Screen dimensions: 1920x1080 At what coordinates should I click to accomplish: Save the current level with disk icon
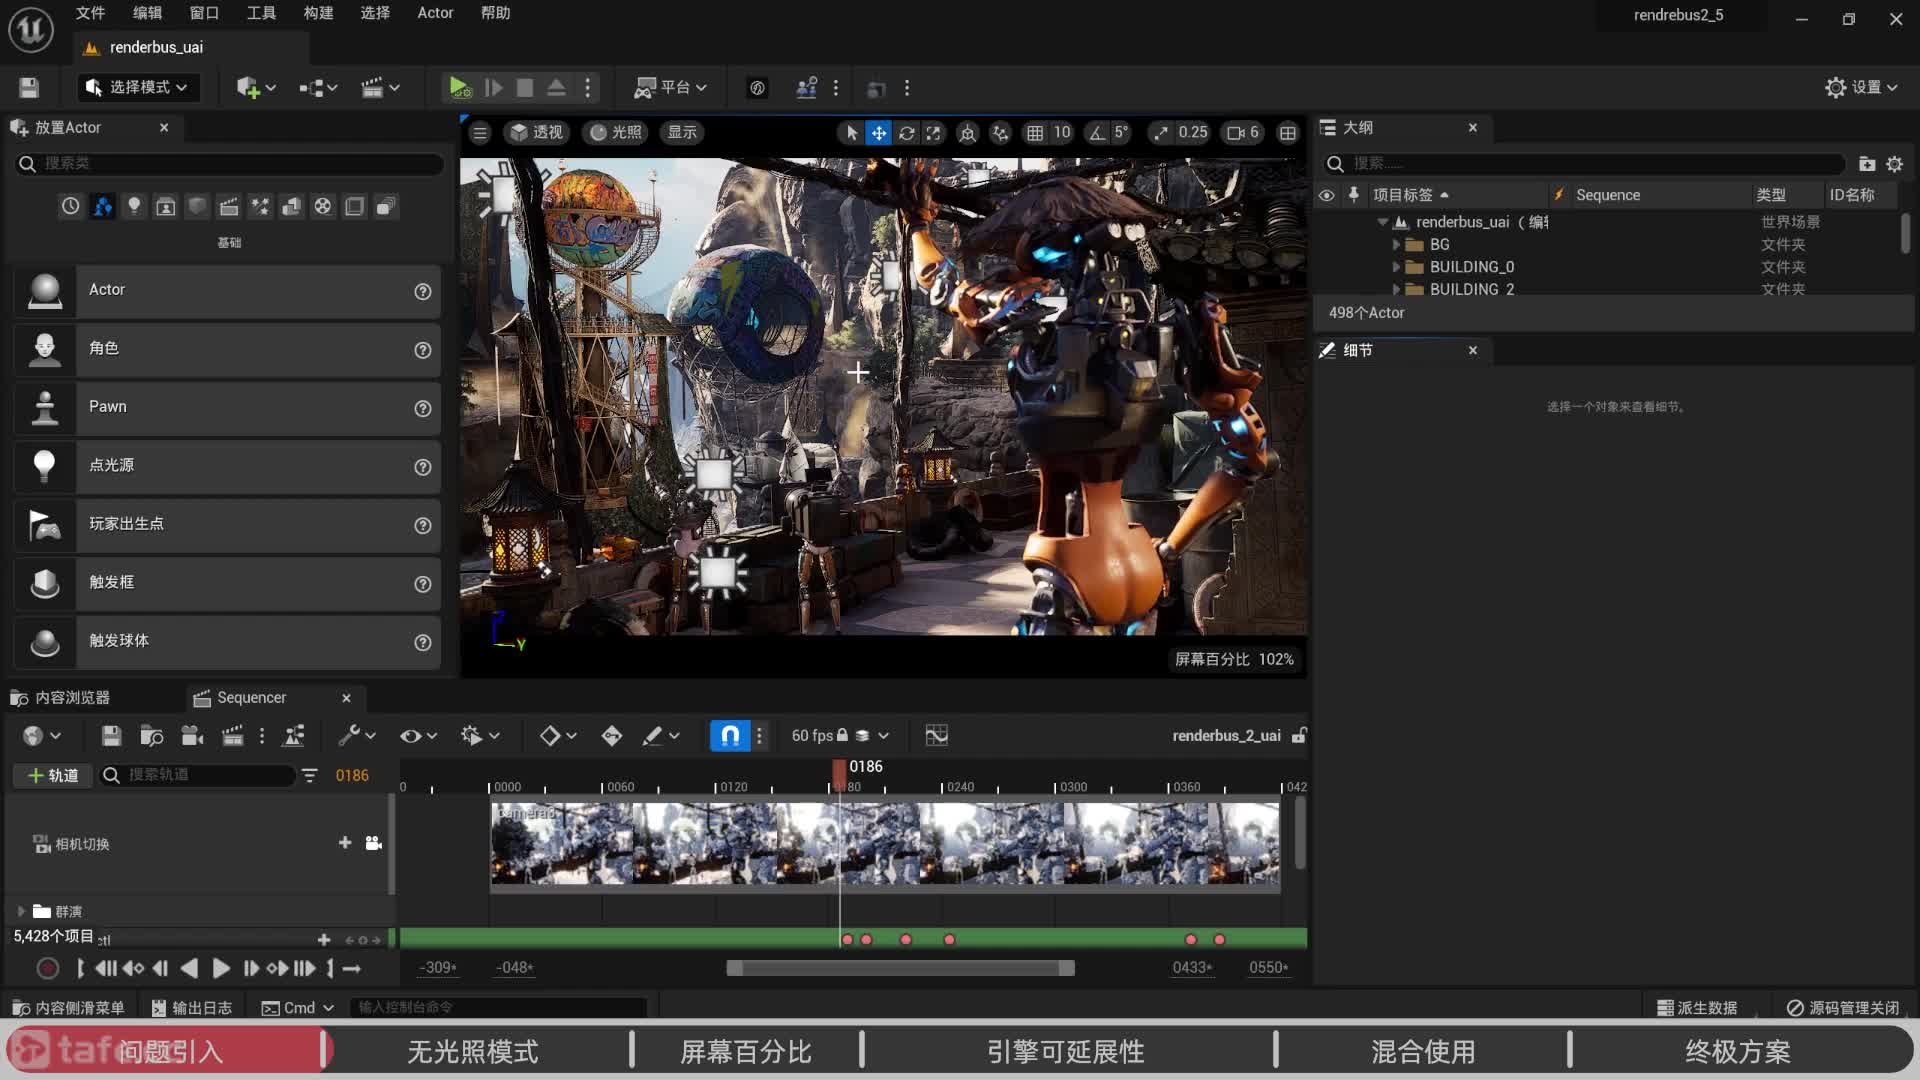pyautogui.click(x=29, y=88)
